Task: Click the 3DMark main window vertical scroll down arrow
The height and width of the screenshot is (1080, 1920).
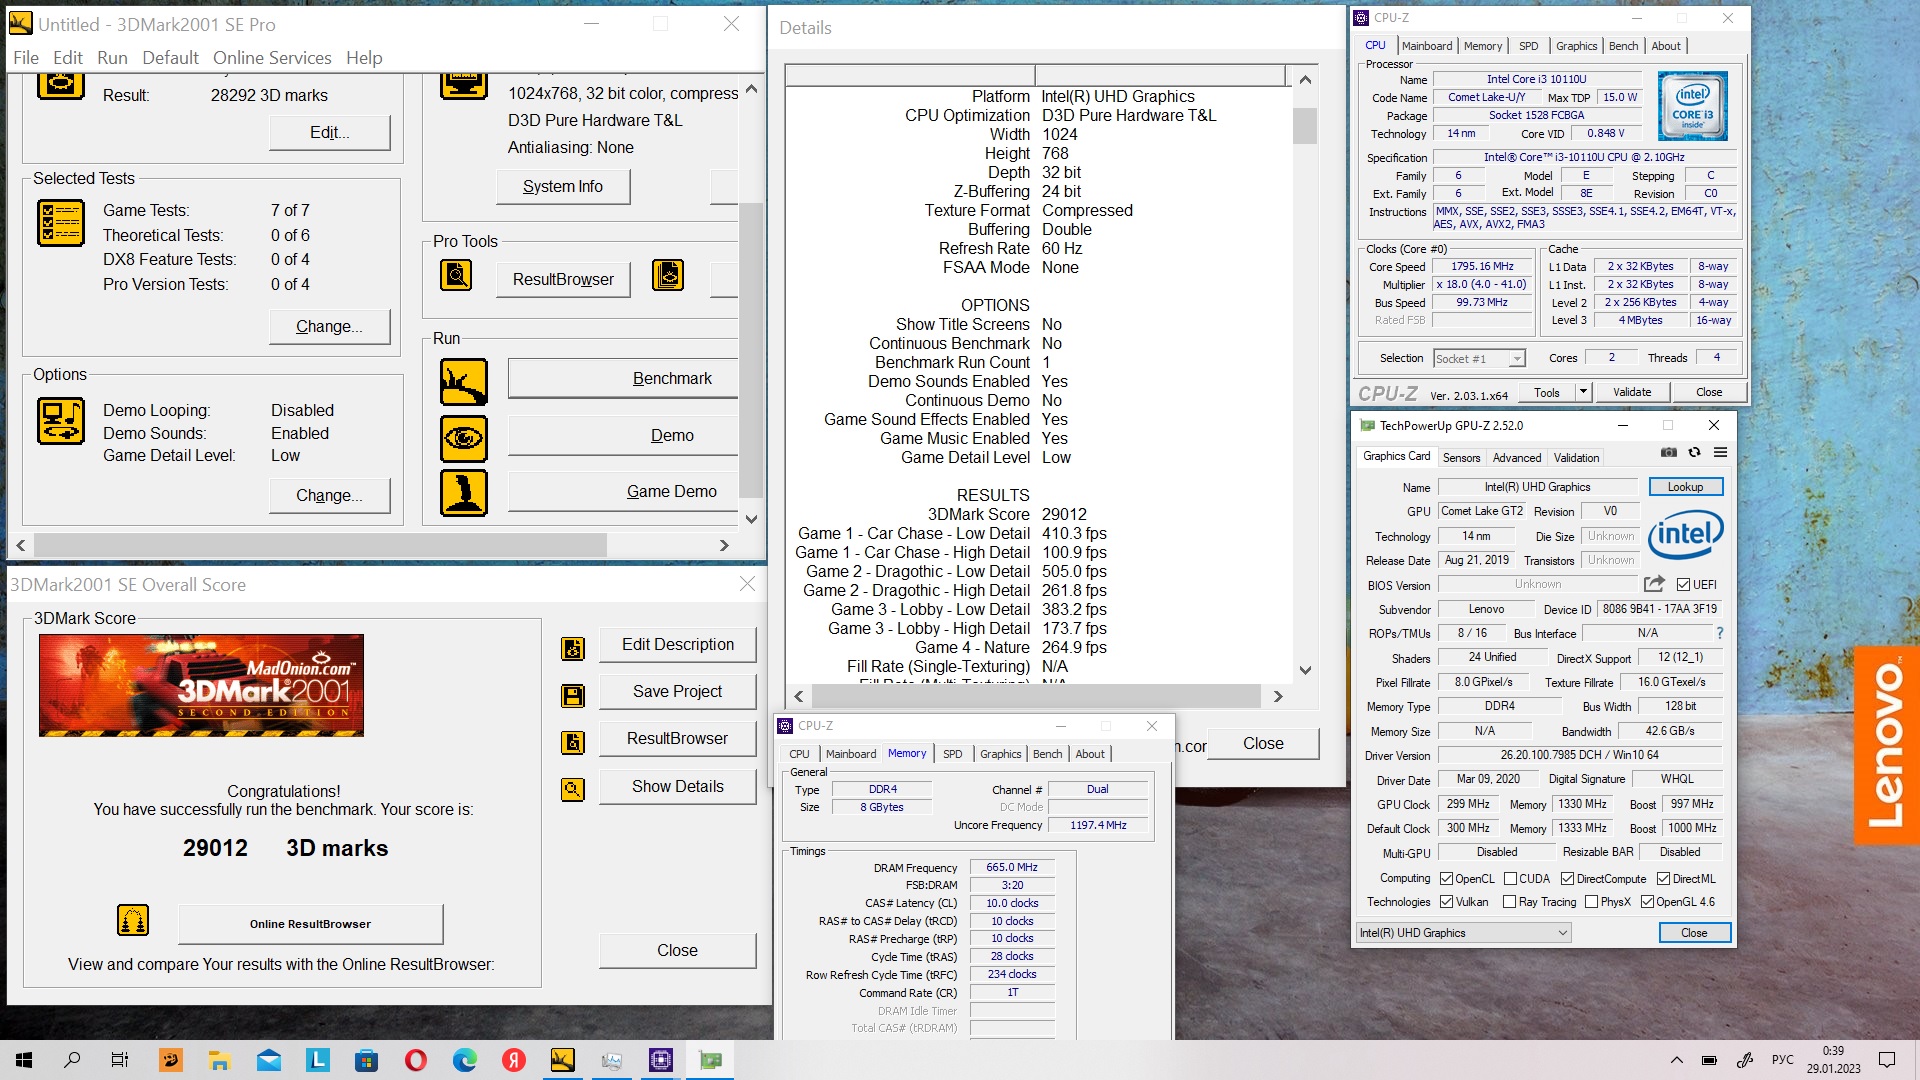Action: 751,519
